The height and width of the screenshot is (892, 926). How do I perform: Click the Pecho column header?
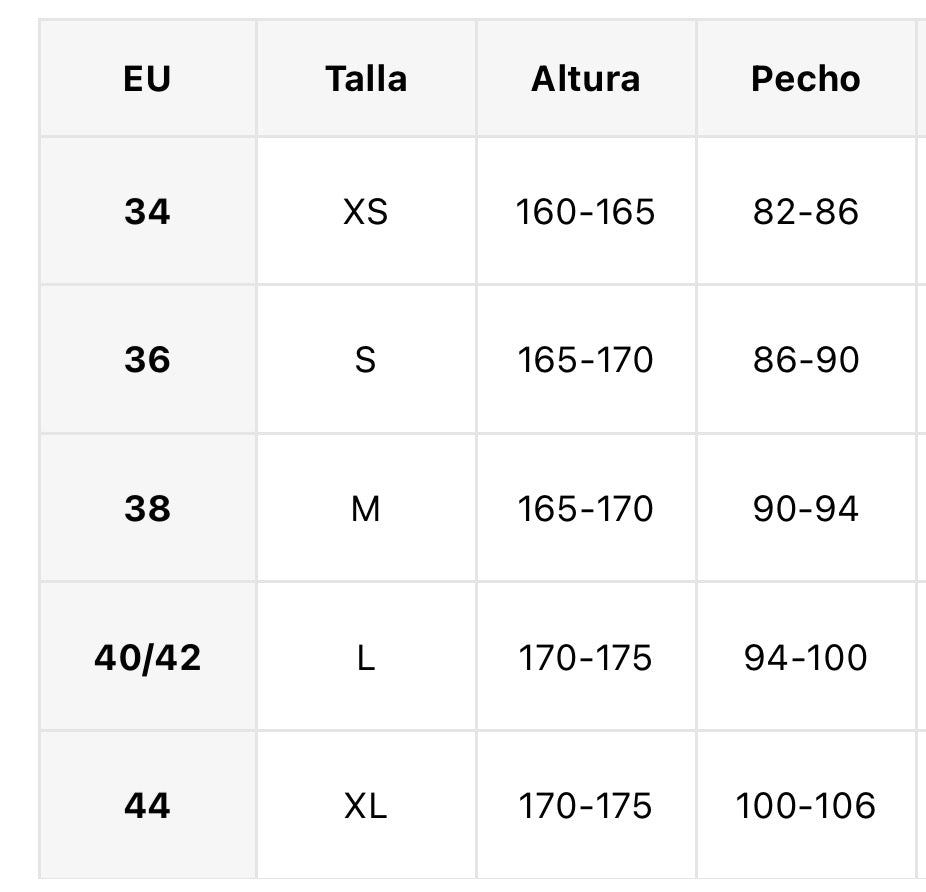point(806,79)
